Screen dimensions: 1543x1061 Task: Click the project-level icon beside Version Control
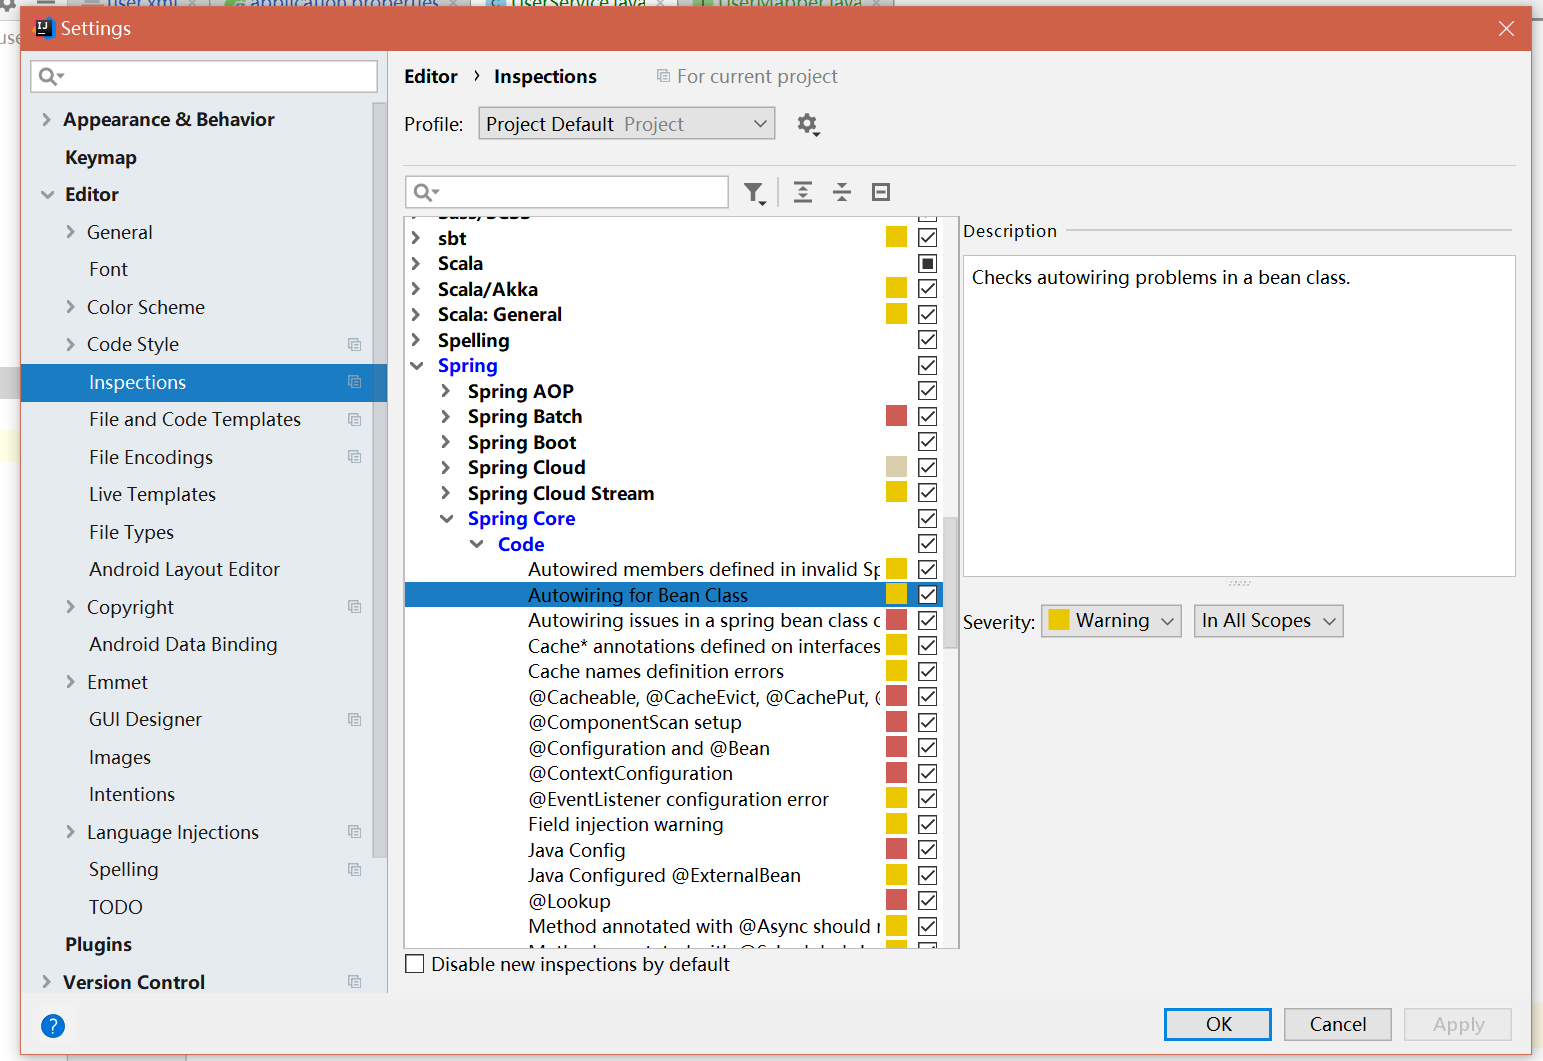coord(354,982)
